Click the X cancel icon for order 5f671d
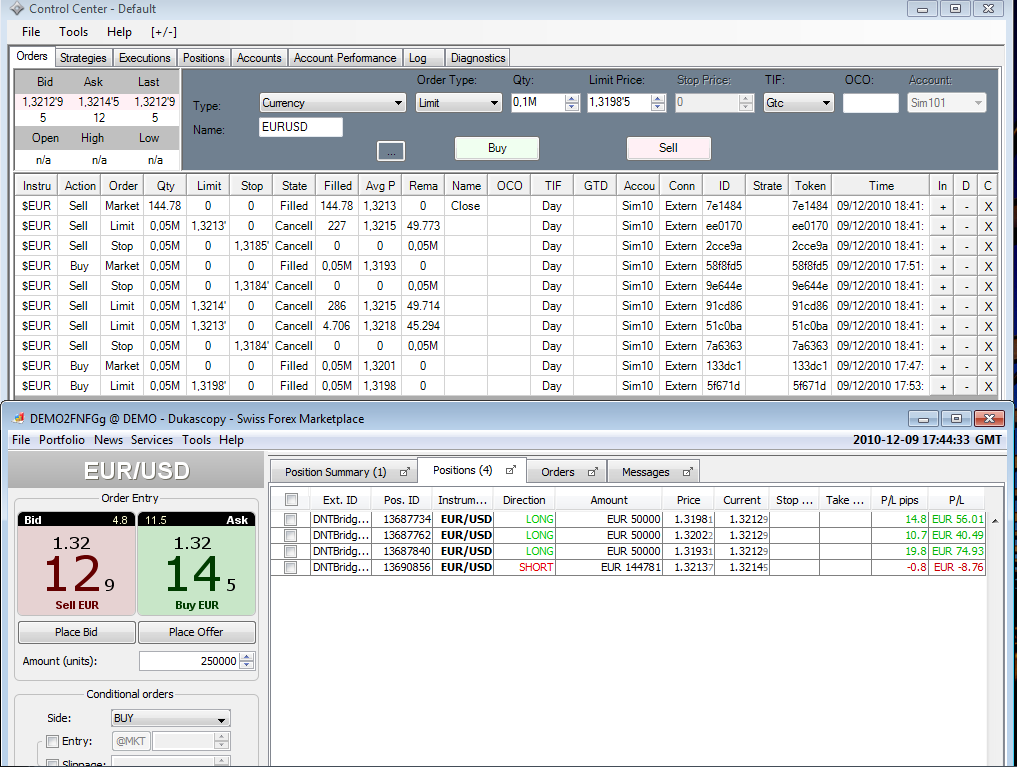This screenshot has width=1017, height=767. [x=988, y=386]
